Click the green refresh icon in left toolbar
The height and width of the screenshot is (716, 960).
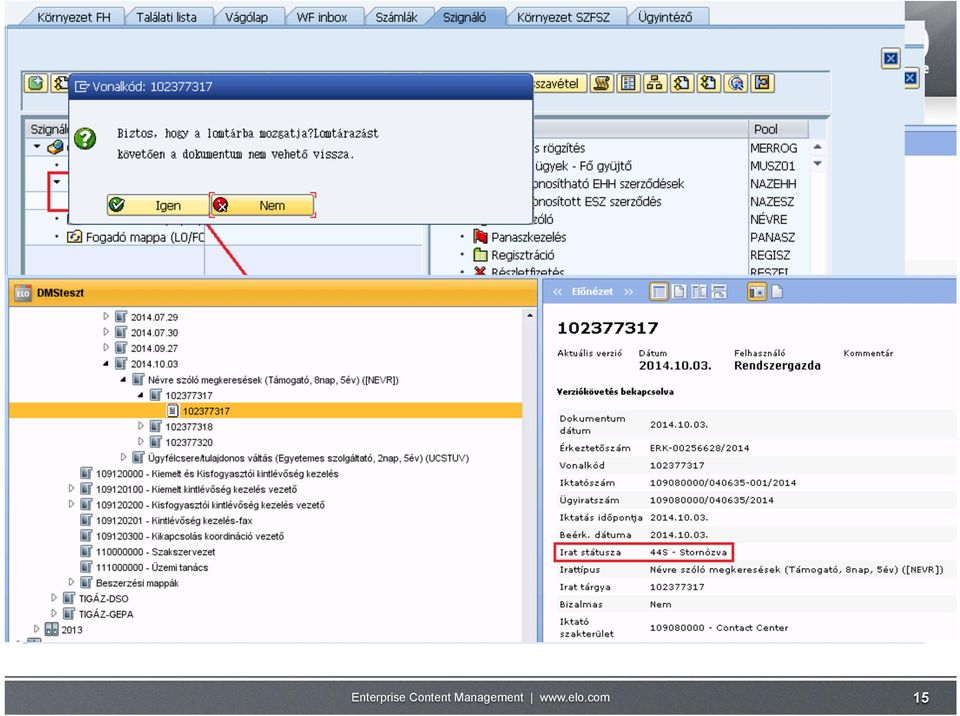tap(36, 83)
